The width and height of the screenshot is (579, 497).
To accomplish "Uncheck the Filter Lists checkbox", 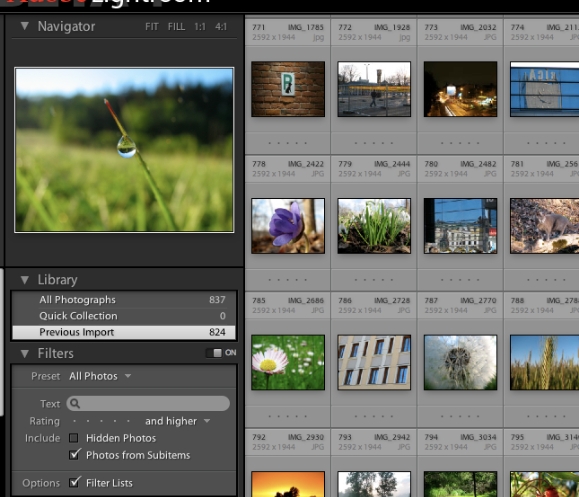I will point(74,482).
